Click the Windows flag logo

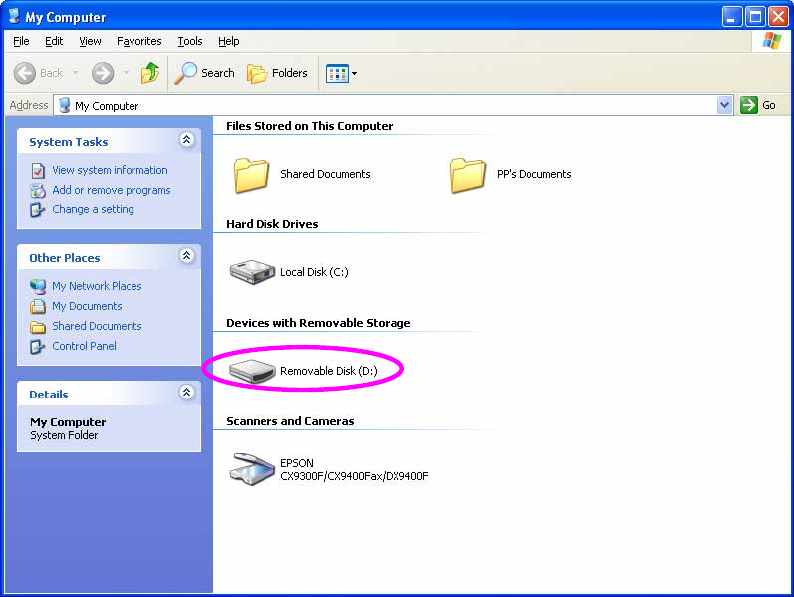click(771, 41)
